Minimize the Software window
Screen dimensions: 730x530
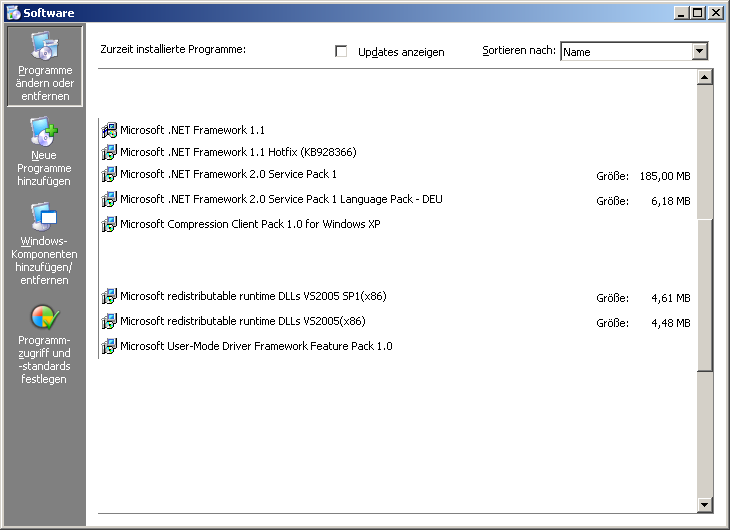tap(682, 13)
